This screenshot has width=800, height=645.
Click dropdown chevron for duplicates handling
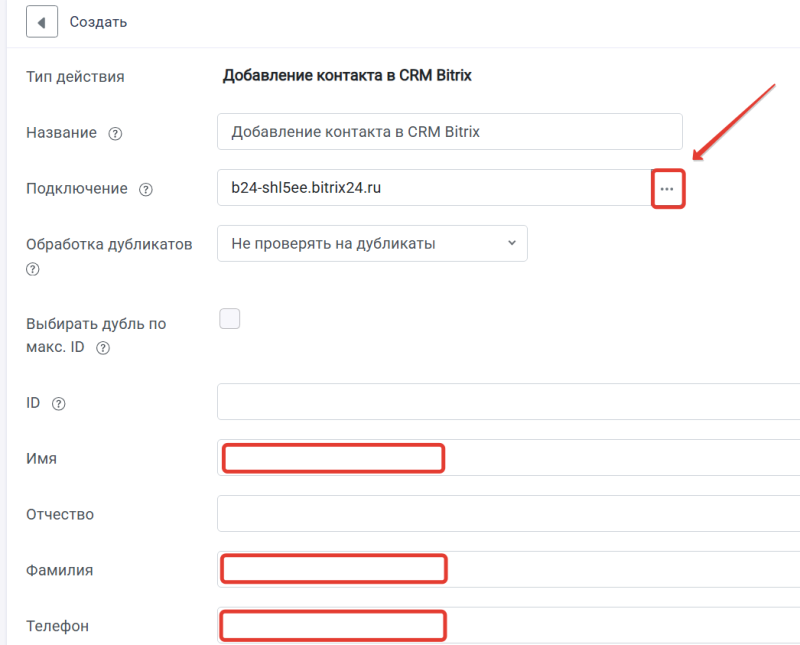pyautogui.click(x=512, y=243)
